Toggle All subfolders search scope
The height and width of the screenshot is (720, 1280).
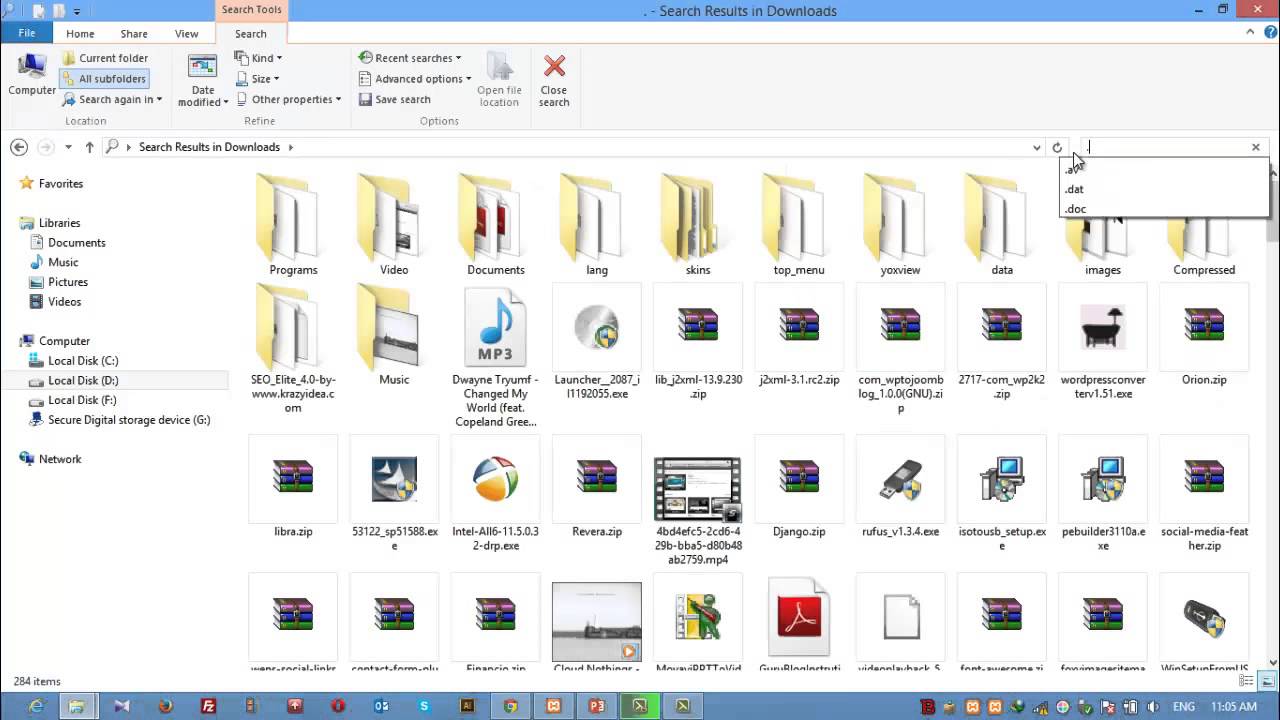click(103, 79)
